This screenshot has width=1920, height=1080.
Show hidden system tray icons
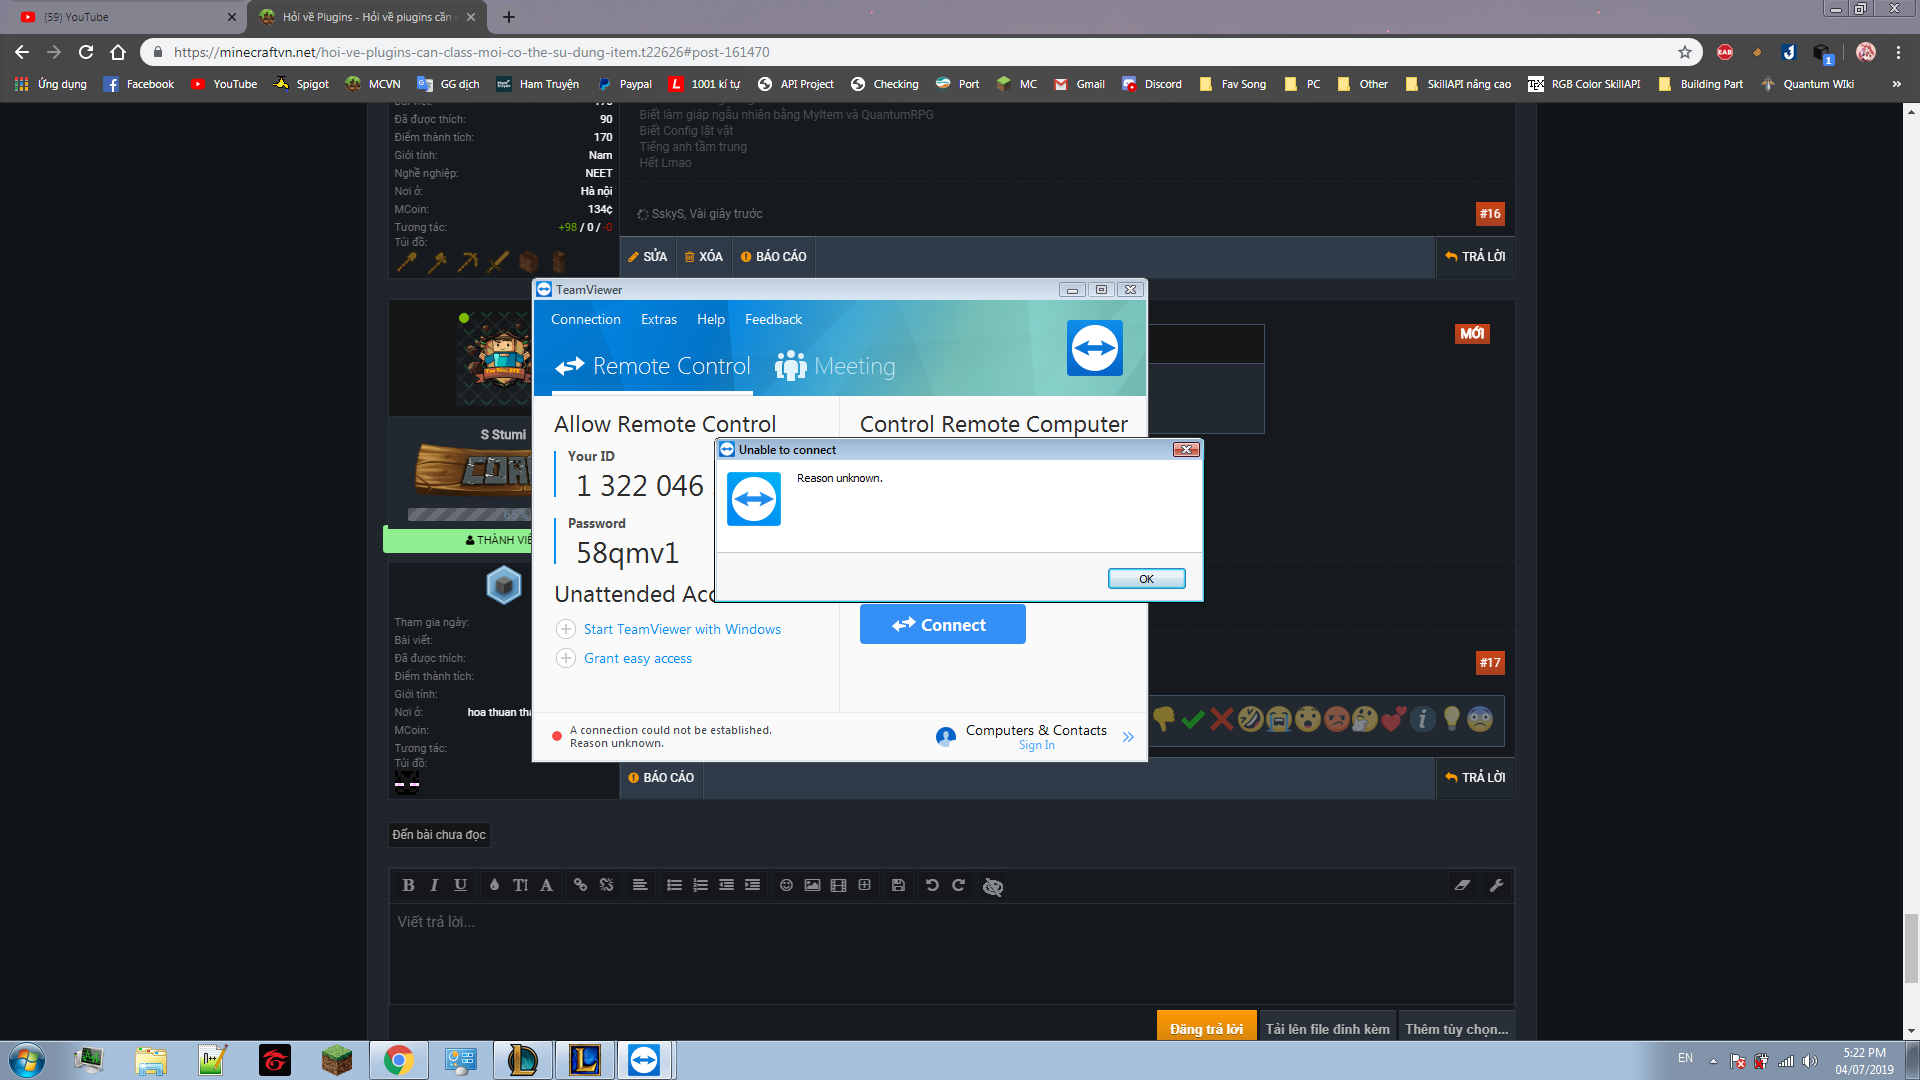1713,1060
